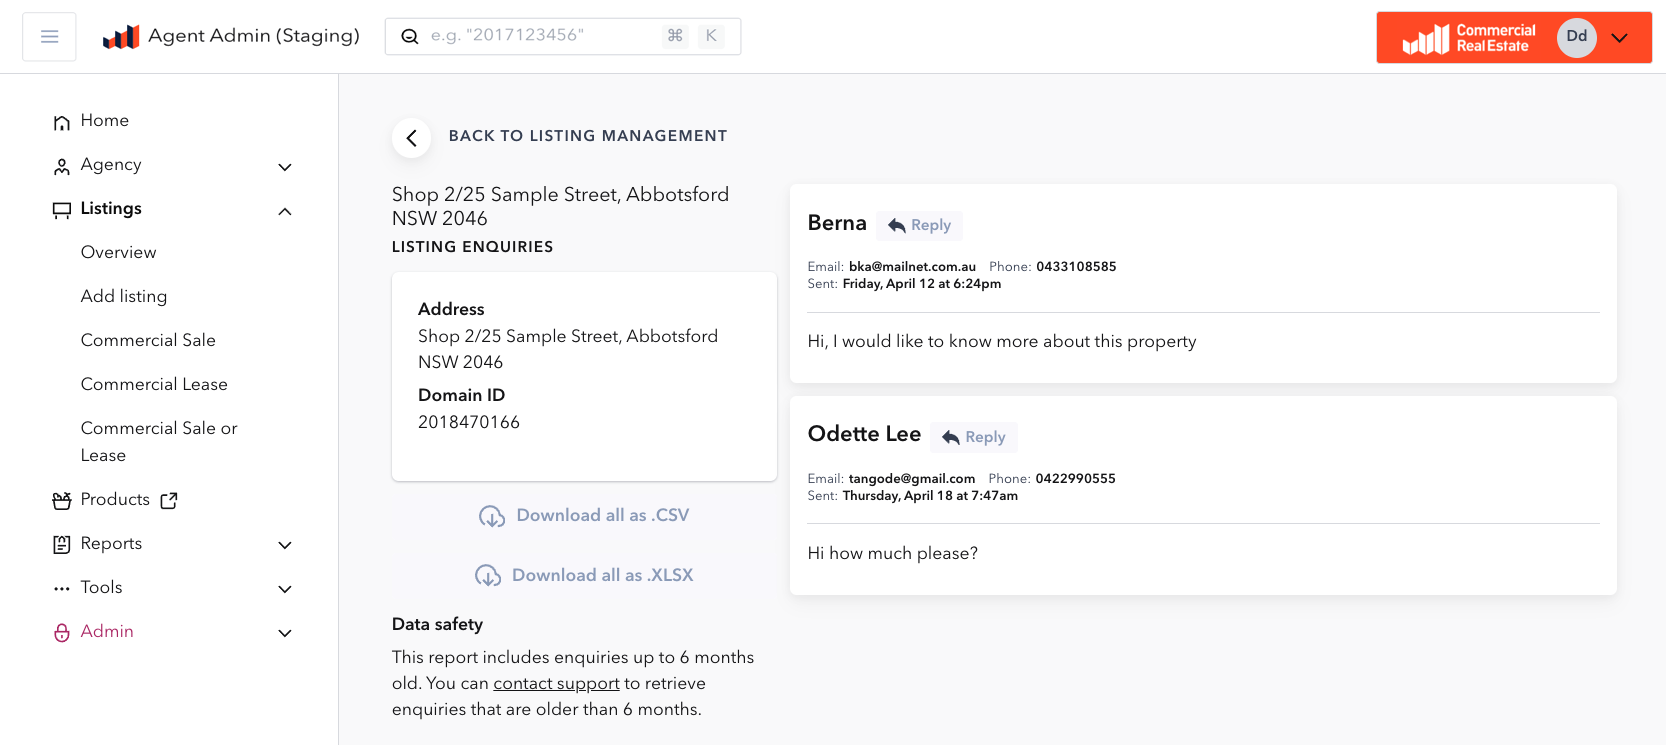
Task: Click the Commercial Real Estate logo
Action: point(1469,38)
